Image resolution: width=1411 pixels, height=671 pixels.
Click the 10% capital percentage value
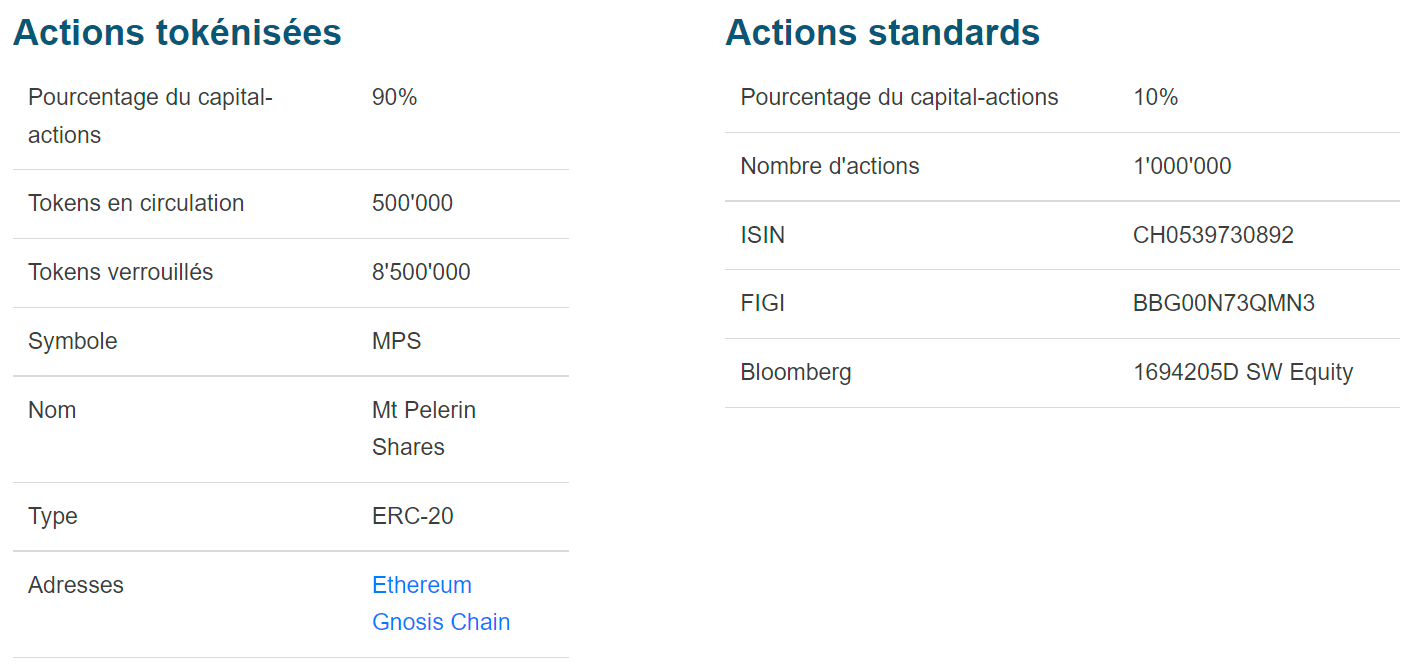coord(1155,97)
